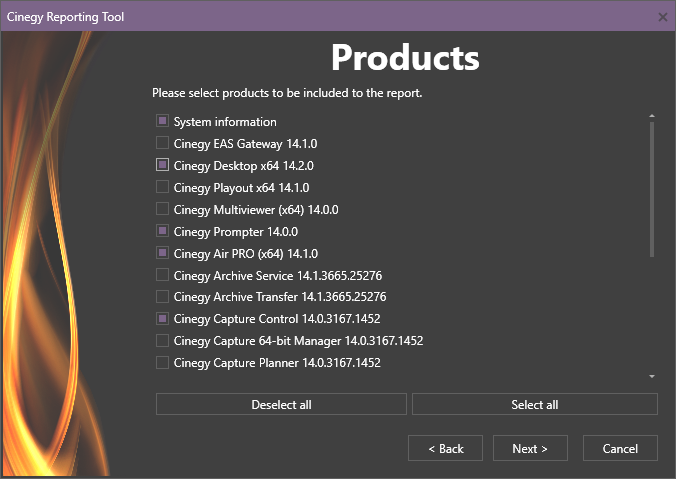Check Cinegy Capture Planner 14.0.3167.1452

click(x=162, y=362)
